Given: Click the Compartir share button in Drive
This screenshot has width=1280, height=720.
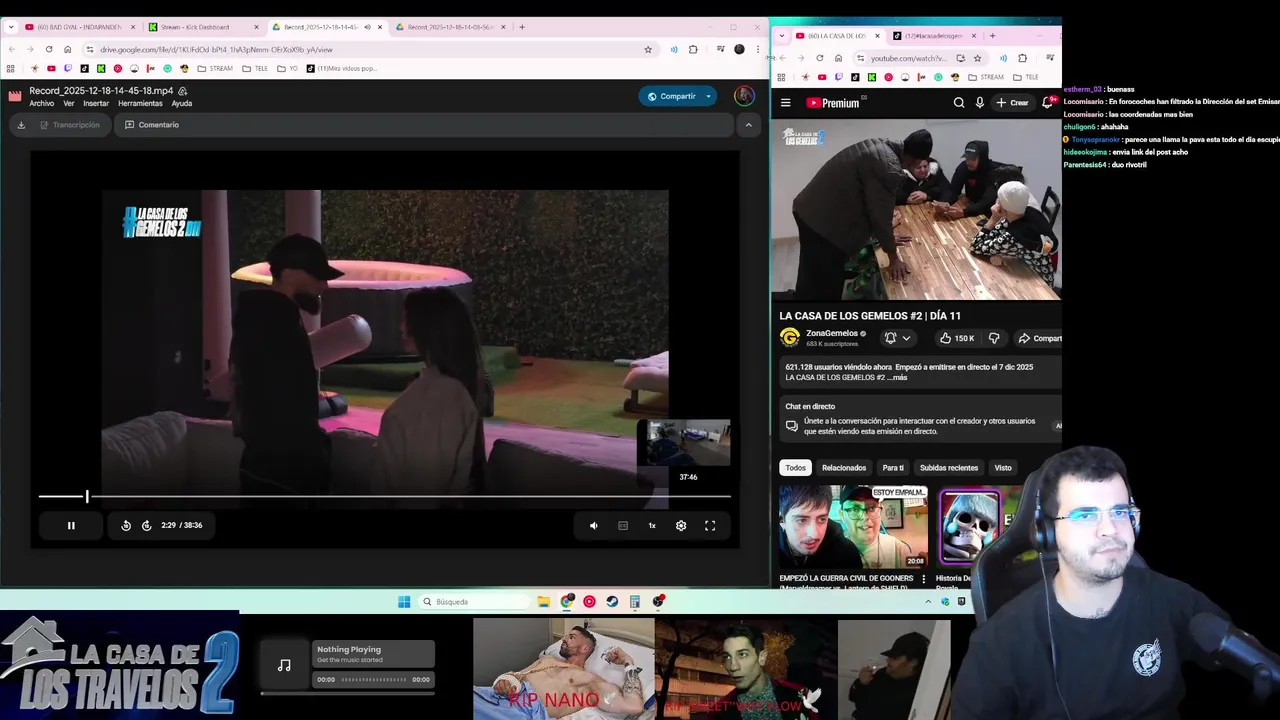Looking at the screenshot, I should click(670, 96).
